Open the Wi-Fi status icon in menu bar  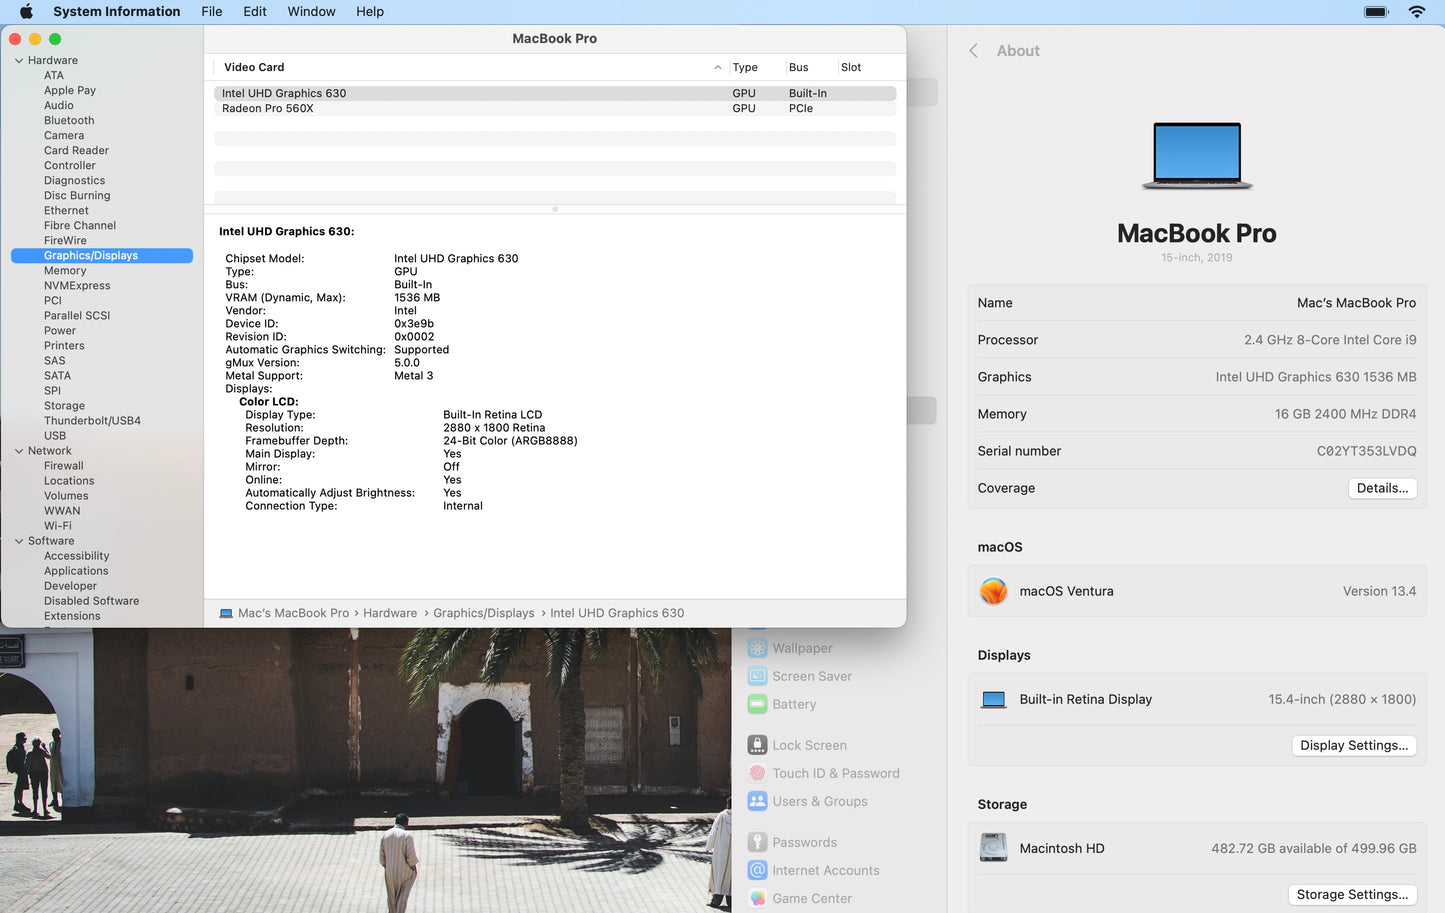coord(1416,12)
